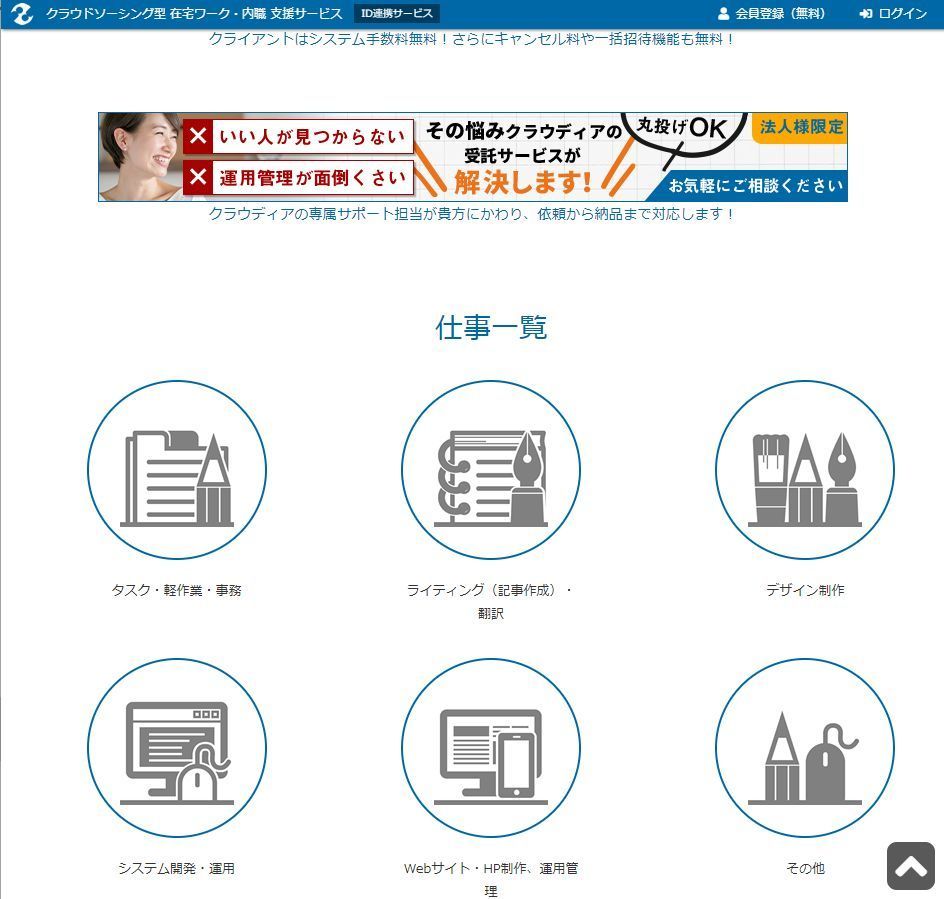
Task: Click the クラウディアの専属サポート担当 caption text
Action: [471, 214]
